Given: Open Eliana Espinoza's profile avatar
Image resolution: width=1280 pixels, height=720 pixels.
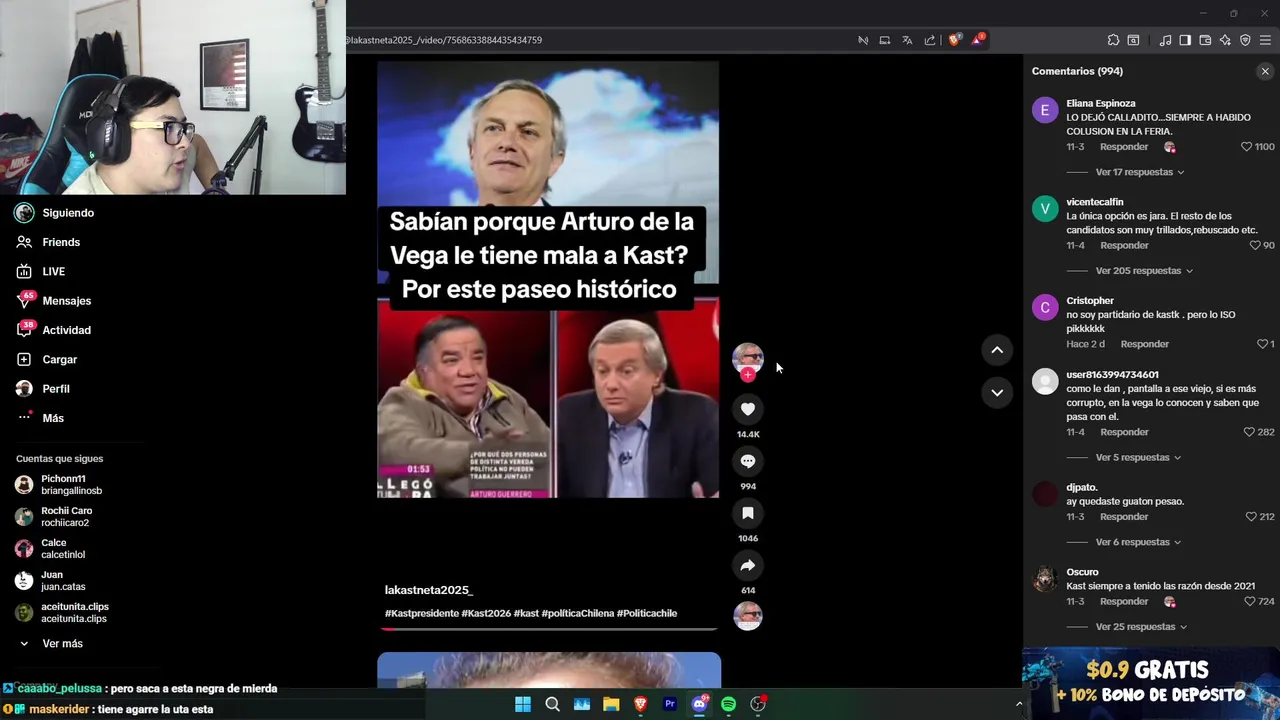Looking at the screenshot, I should 1045,110.
